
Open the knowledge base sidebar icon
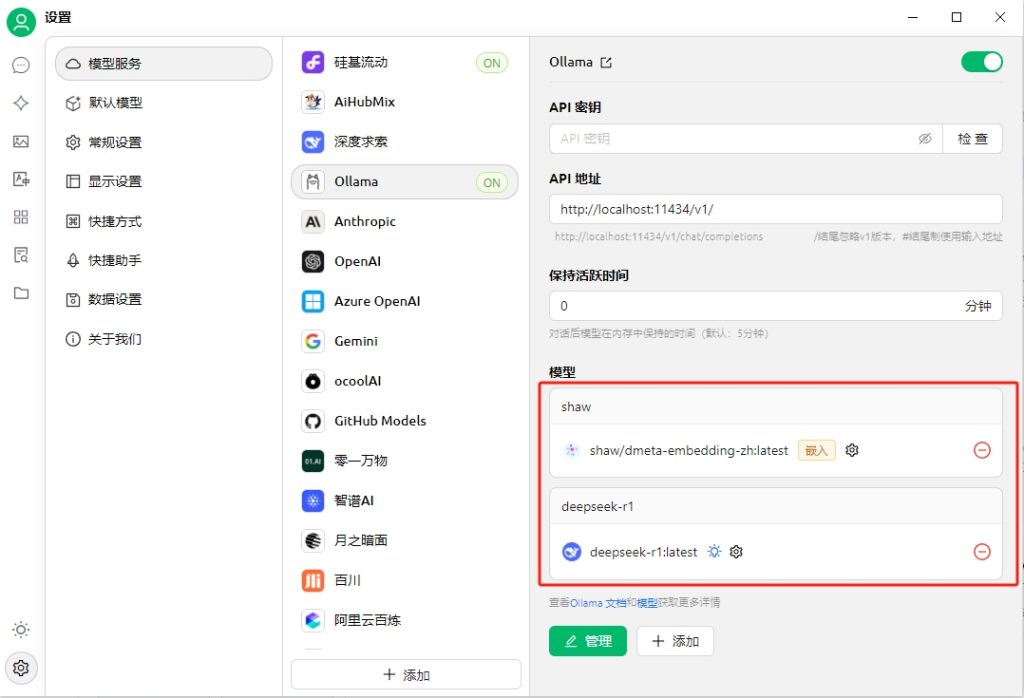click(x=21, y=255)
